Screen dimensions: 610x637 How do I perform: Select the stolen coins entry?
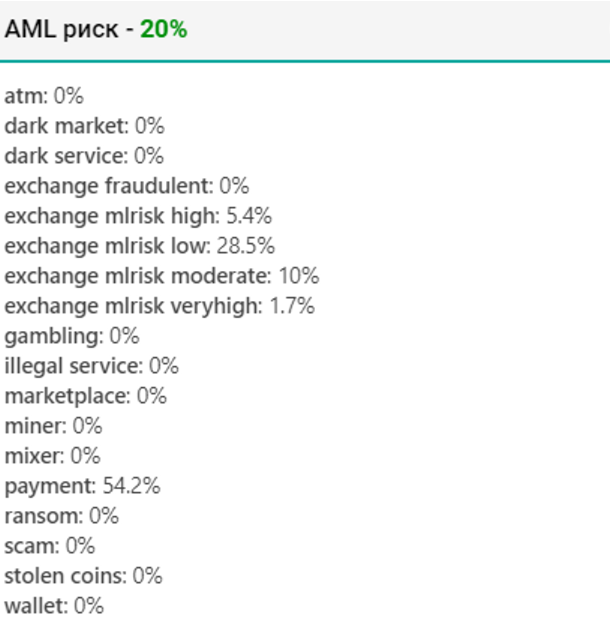tap(83, 576)
